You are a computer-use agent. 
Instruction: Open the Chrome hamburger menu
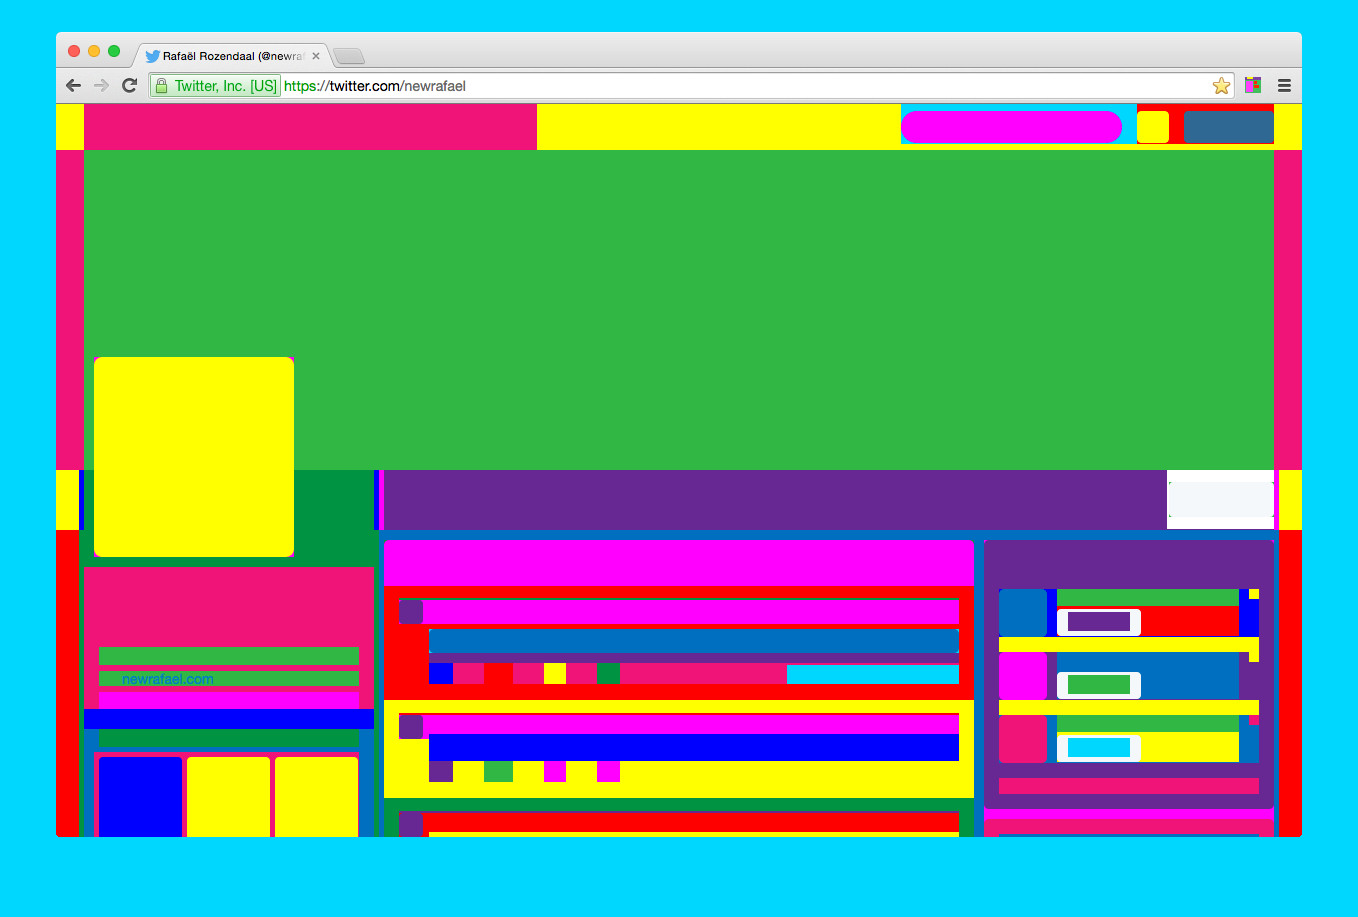pyautogui.click(x=1284, y=86)
